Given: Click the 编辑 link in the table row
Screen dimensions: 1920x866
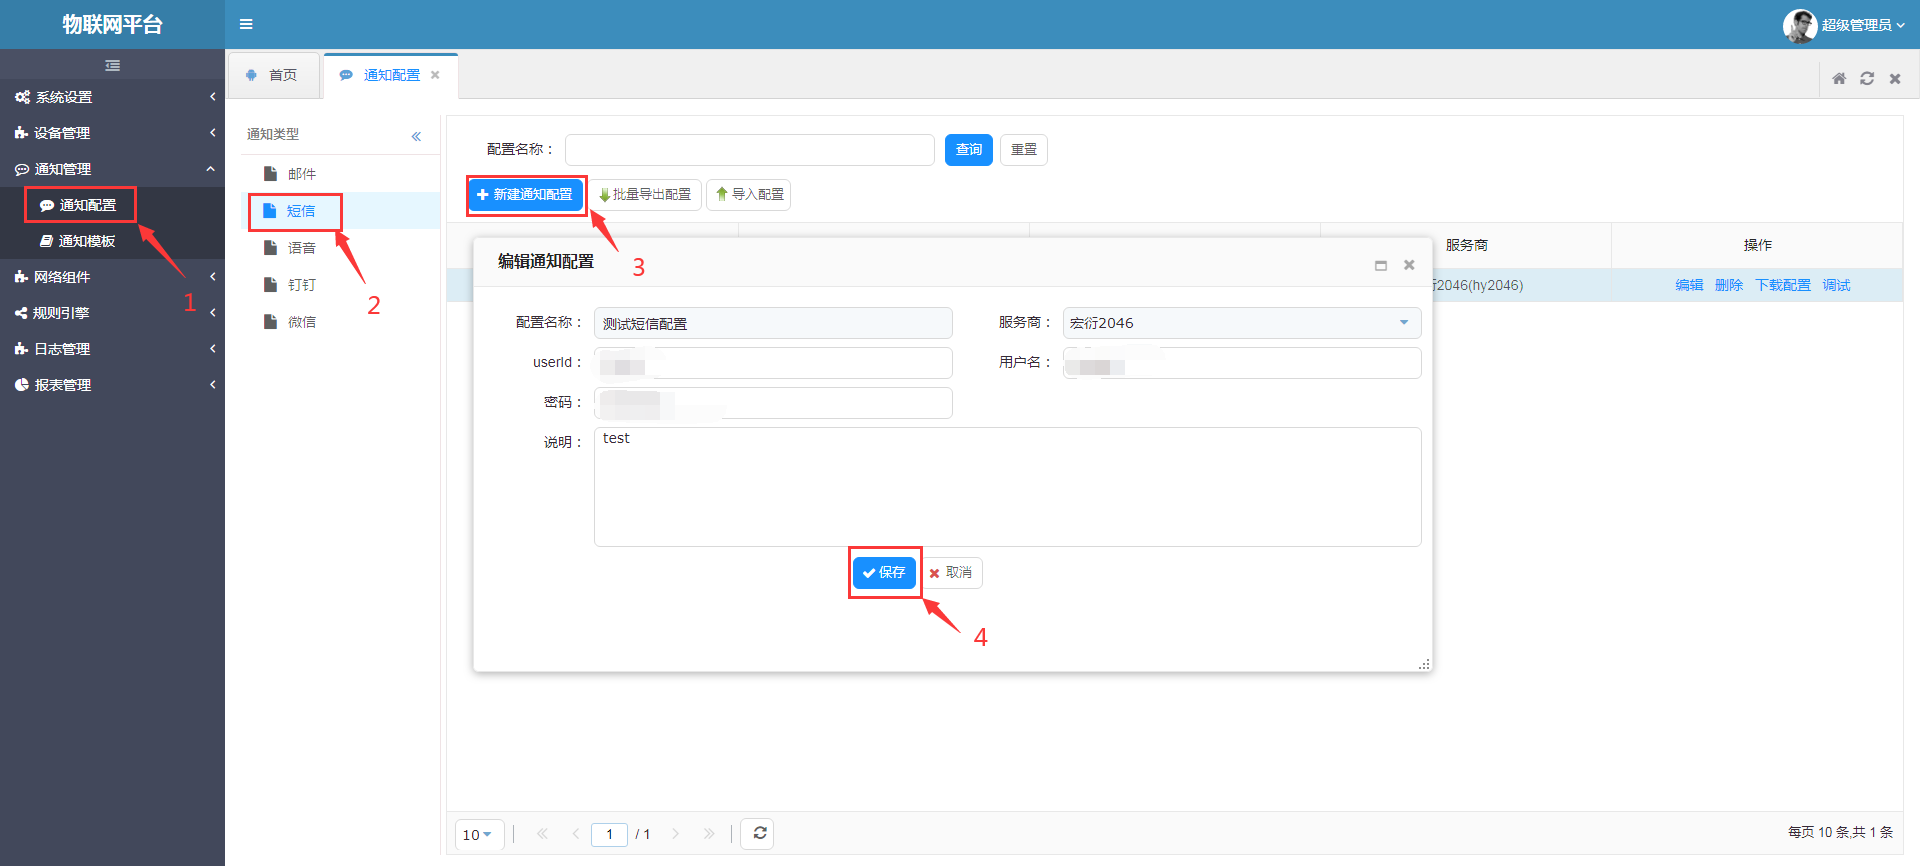Looking at the screenshot, I should point(1689,285).
